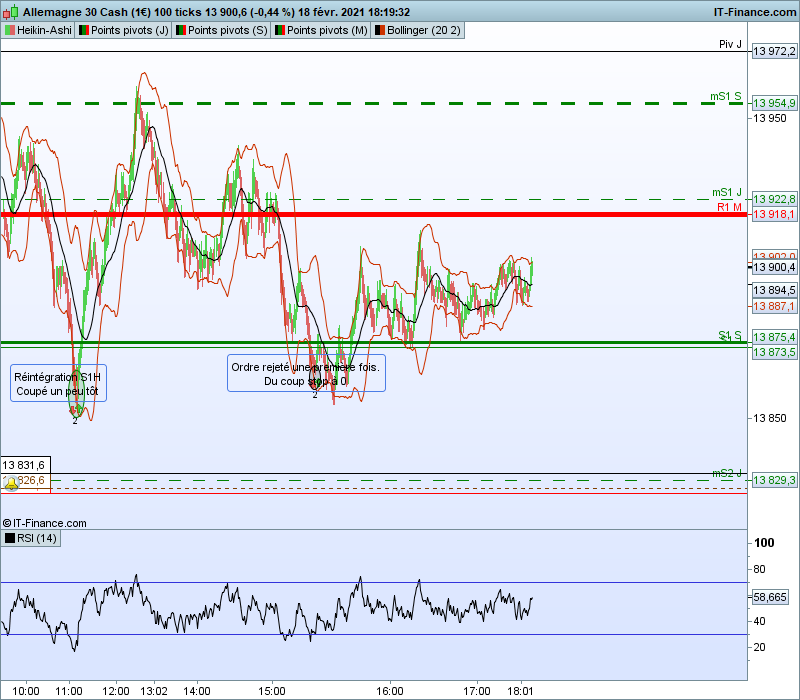The height and width of the screenshot is (700, 800).
Task: Click the mS1 S dashed line label
Action: coord(726,96)
